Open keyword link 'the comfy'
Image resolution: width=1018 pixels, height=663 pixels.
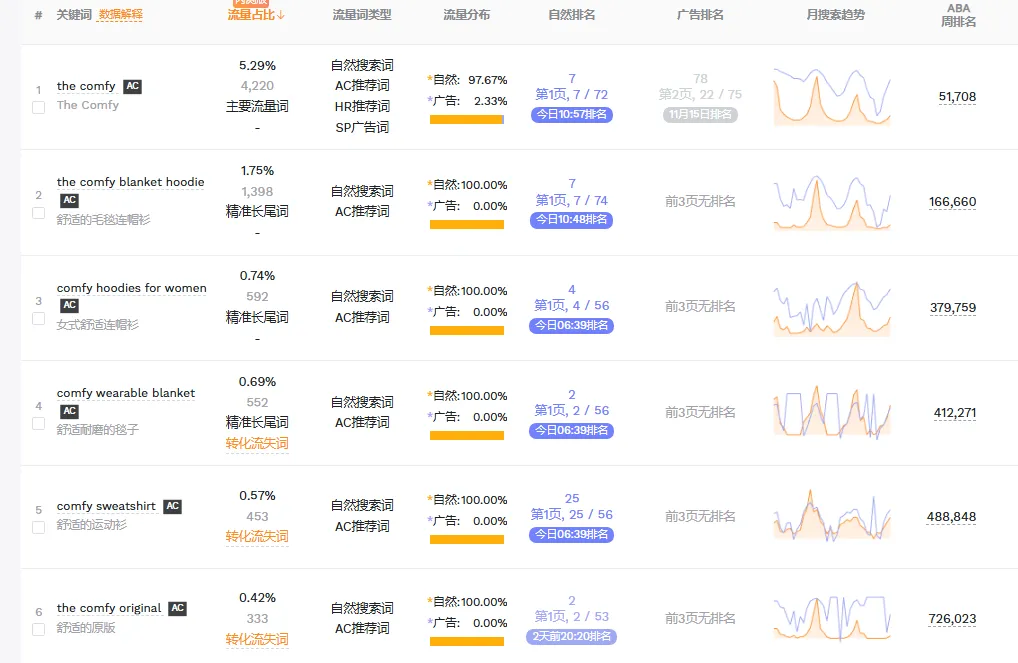click(86, 86)
